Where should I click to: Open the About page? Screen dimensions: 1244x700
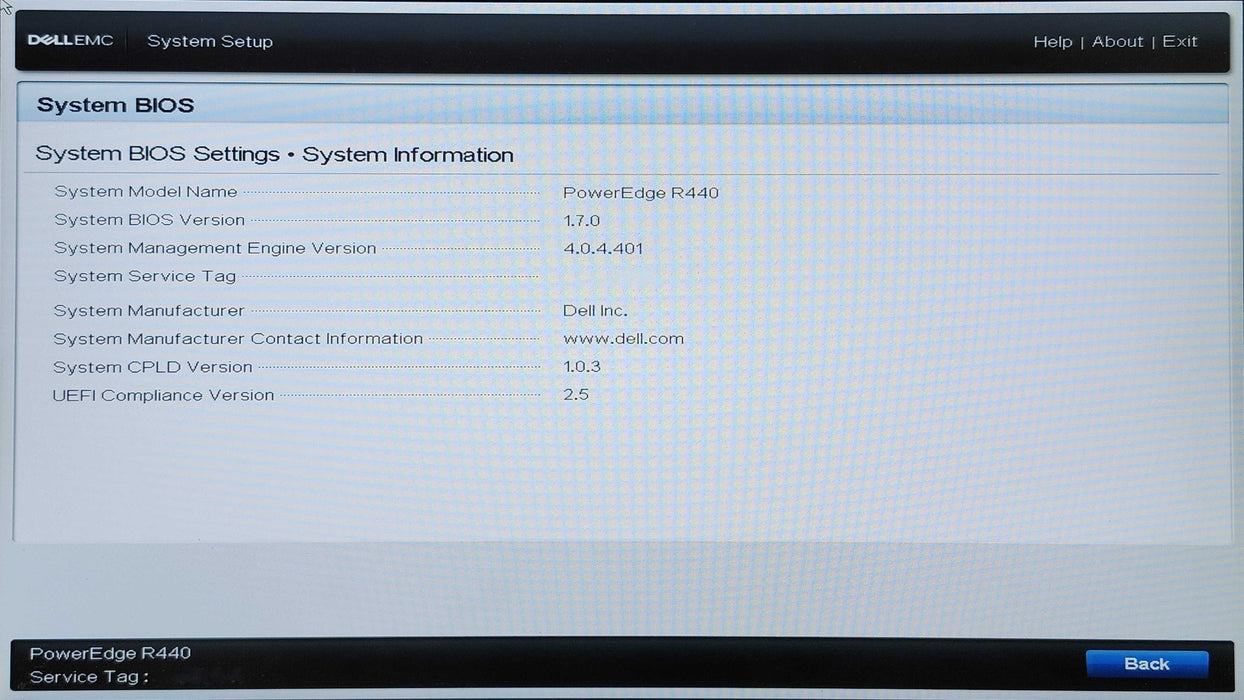click(x=1117, y=41)
